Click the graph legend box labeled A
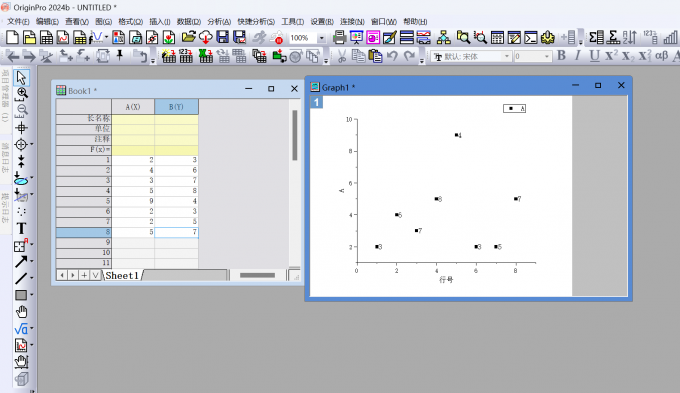This screenshot has width=680, height=393. pos(514,108)
